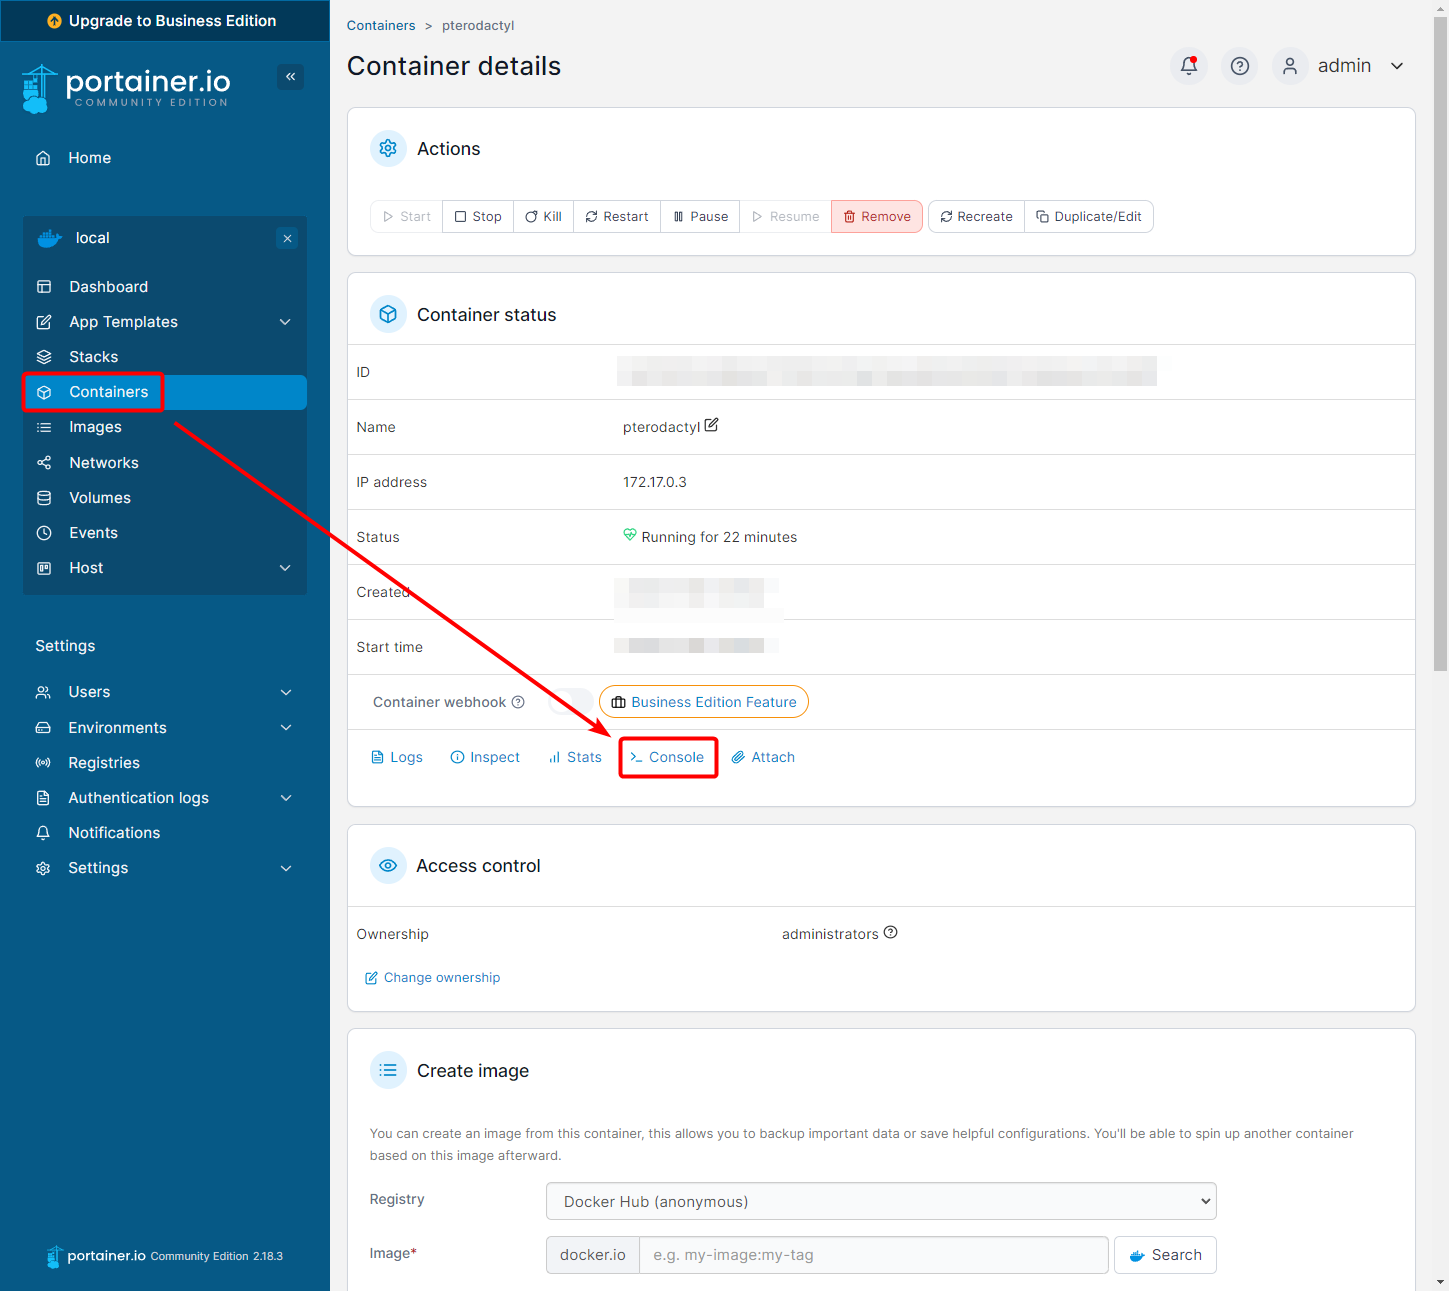
Task: Expand the Environments section chevron
Action: pyautogui.click(x=286, y=728)
